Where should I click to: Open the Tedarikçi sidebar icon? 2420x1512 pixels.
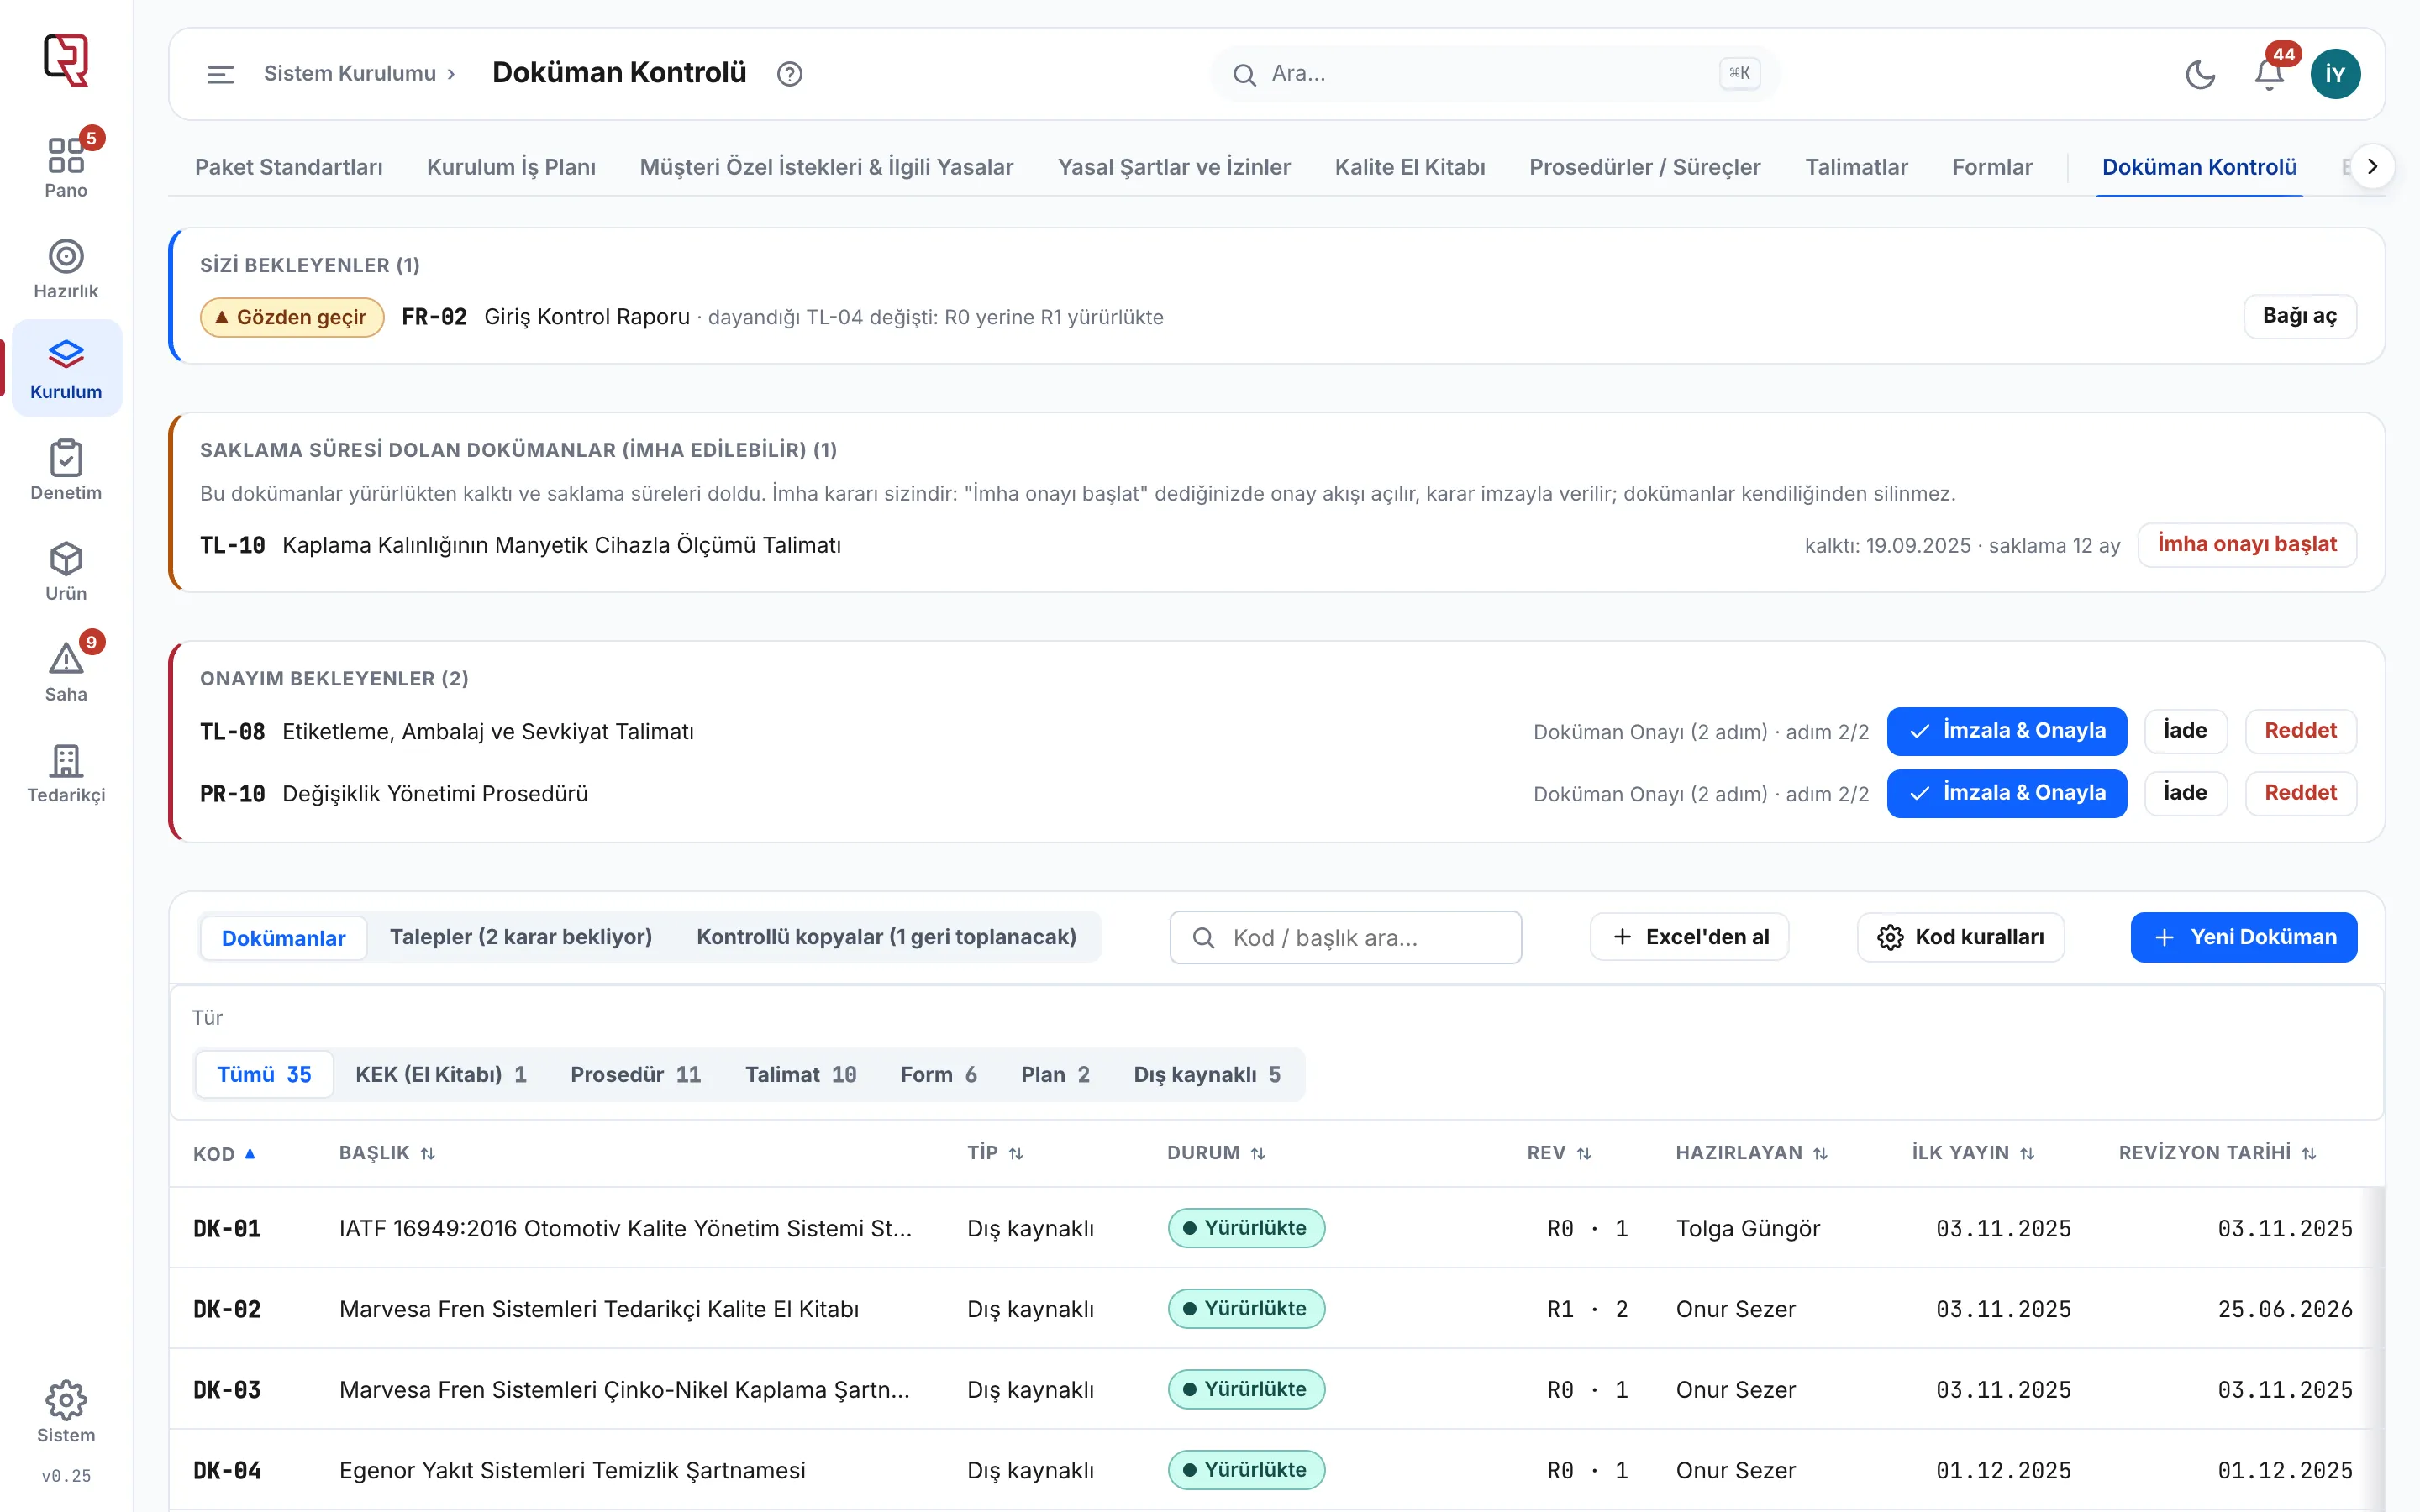click(x=66, y=774)
